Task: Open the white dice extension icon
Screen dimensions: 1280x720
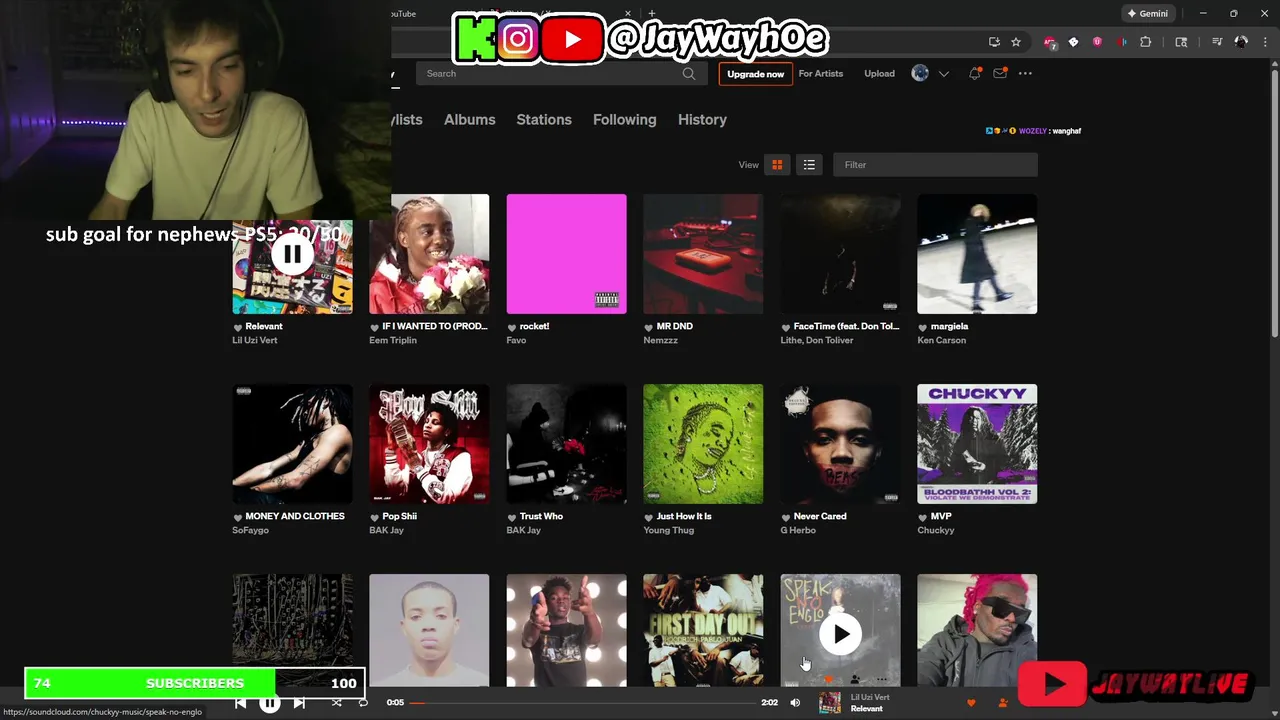Action: [1073, 42]
